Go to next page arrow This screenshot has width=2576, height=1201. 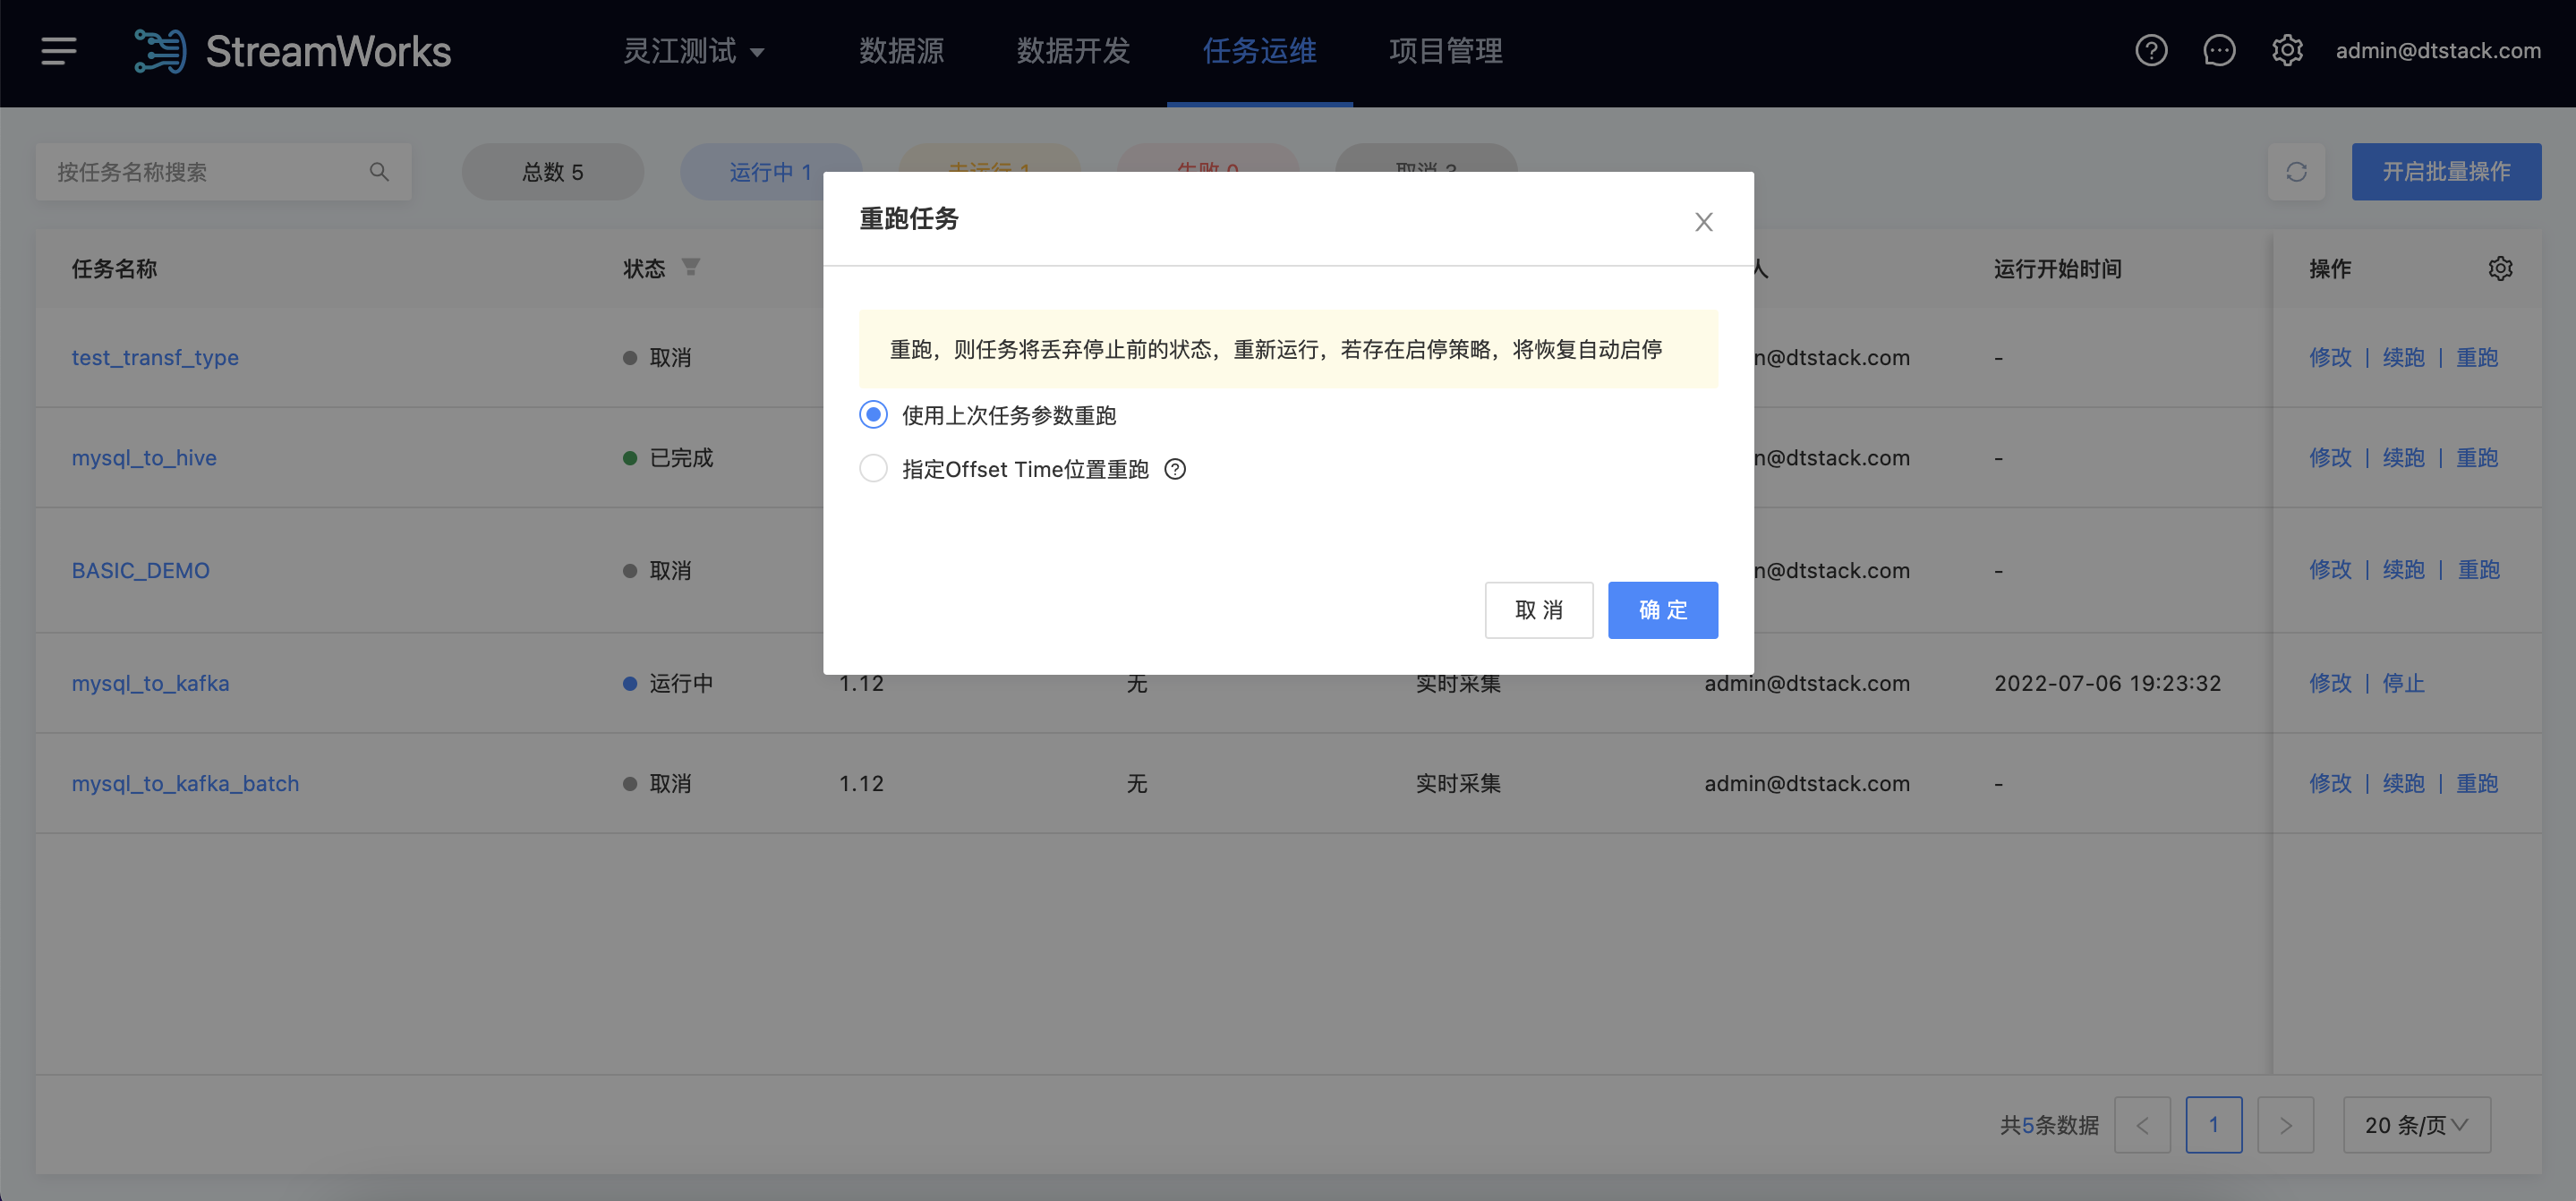pos(2285,1125)
